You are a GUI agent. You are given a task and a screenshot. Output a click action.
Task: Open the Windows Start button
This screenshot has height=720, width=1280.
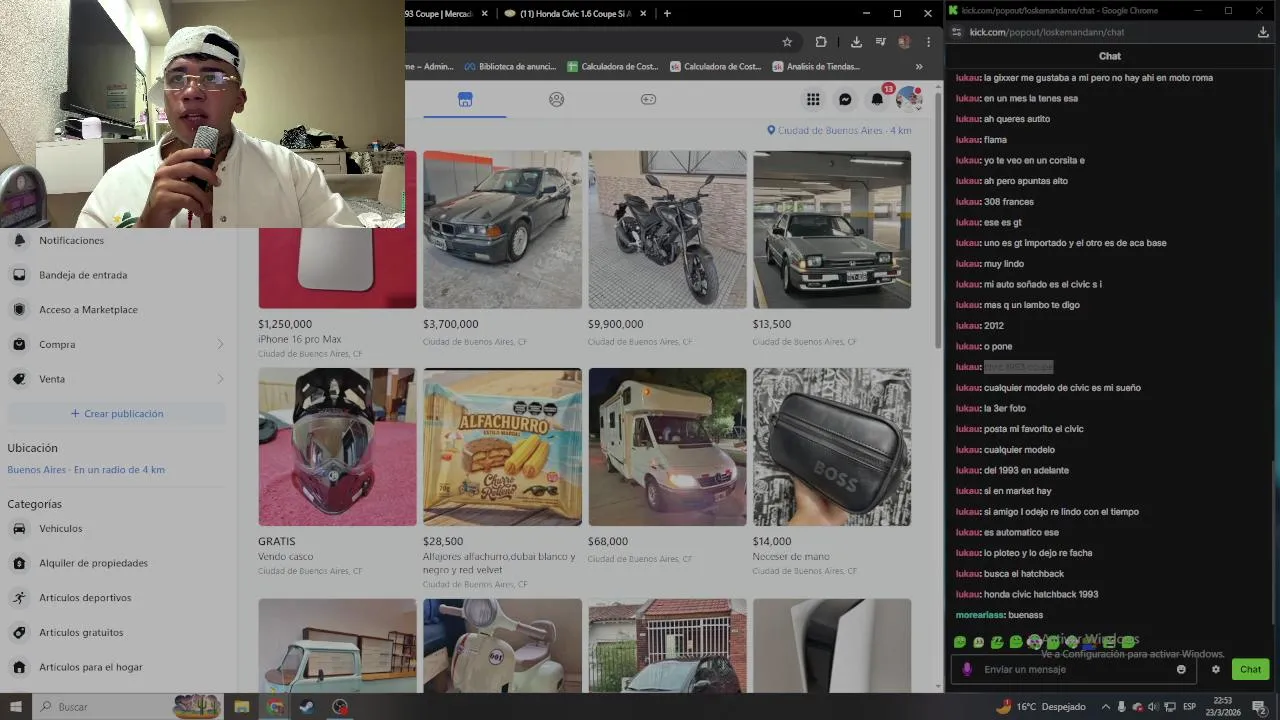coord(15,707)
